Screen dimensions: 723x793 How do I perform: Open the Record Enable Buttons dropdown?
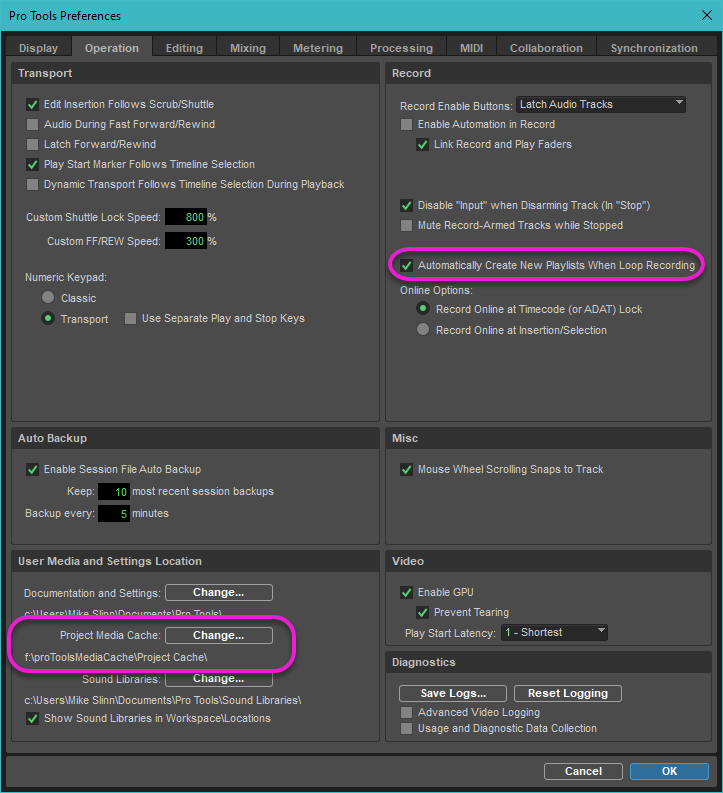(601, 104)
